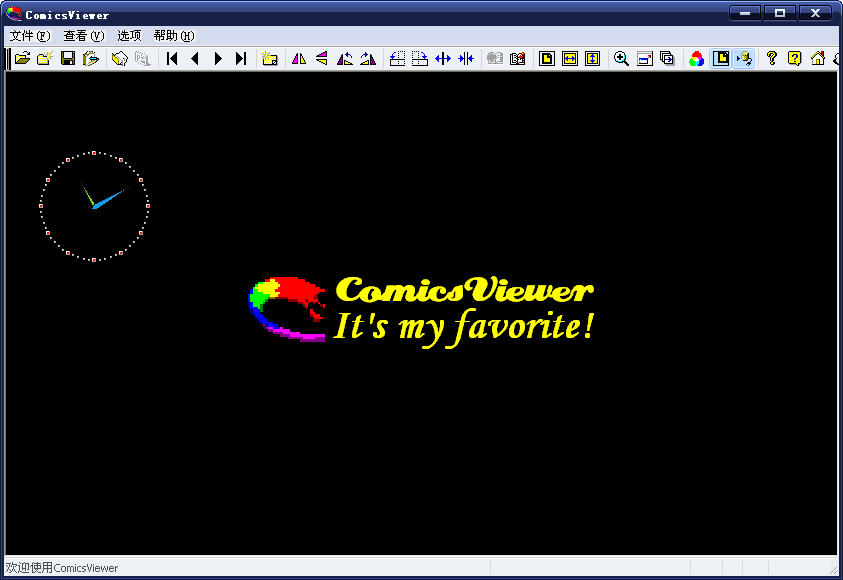The image size is (843, 580).
Task: Rotate image clockwise icon
Action: (x=368, y=58)
